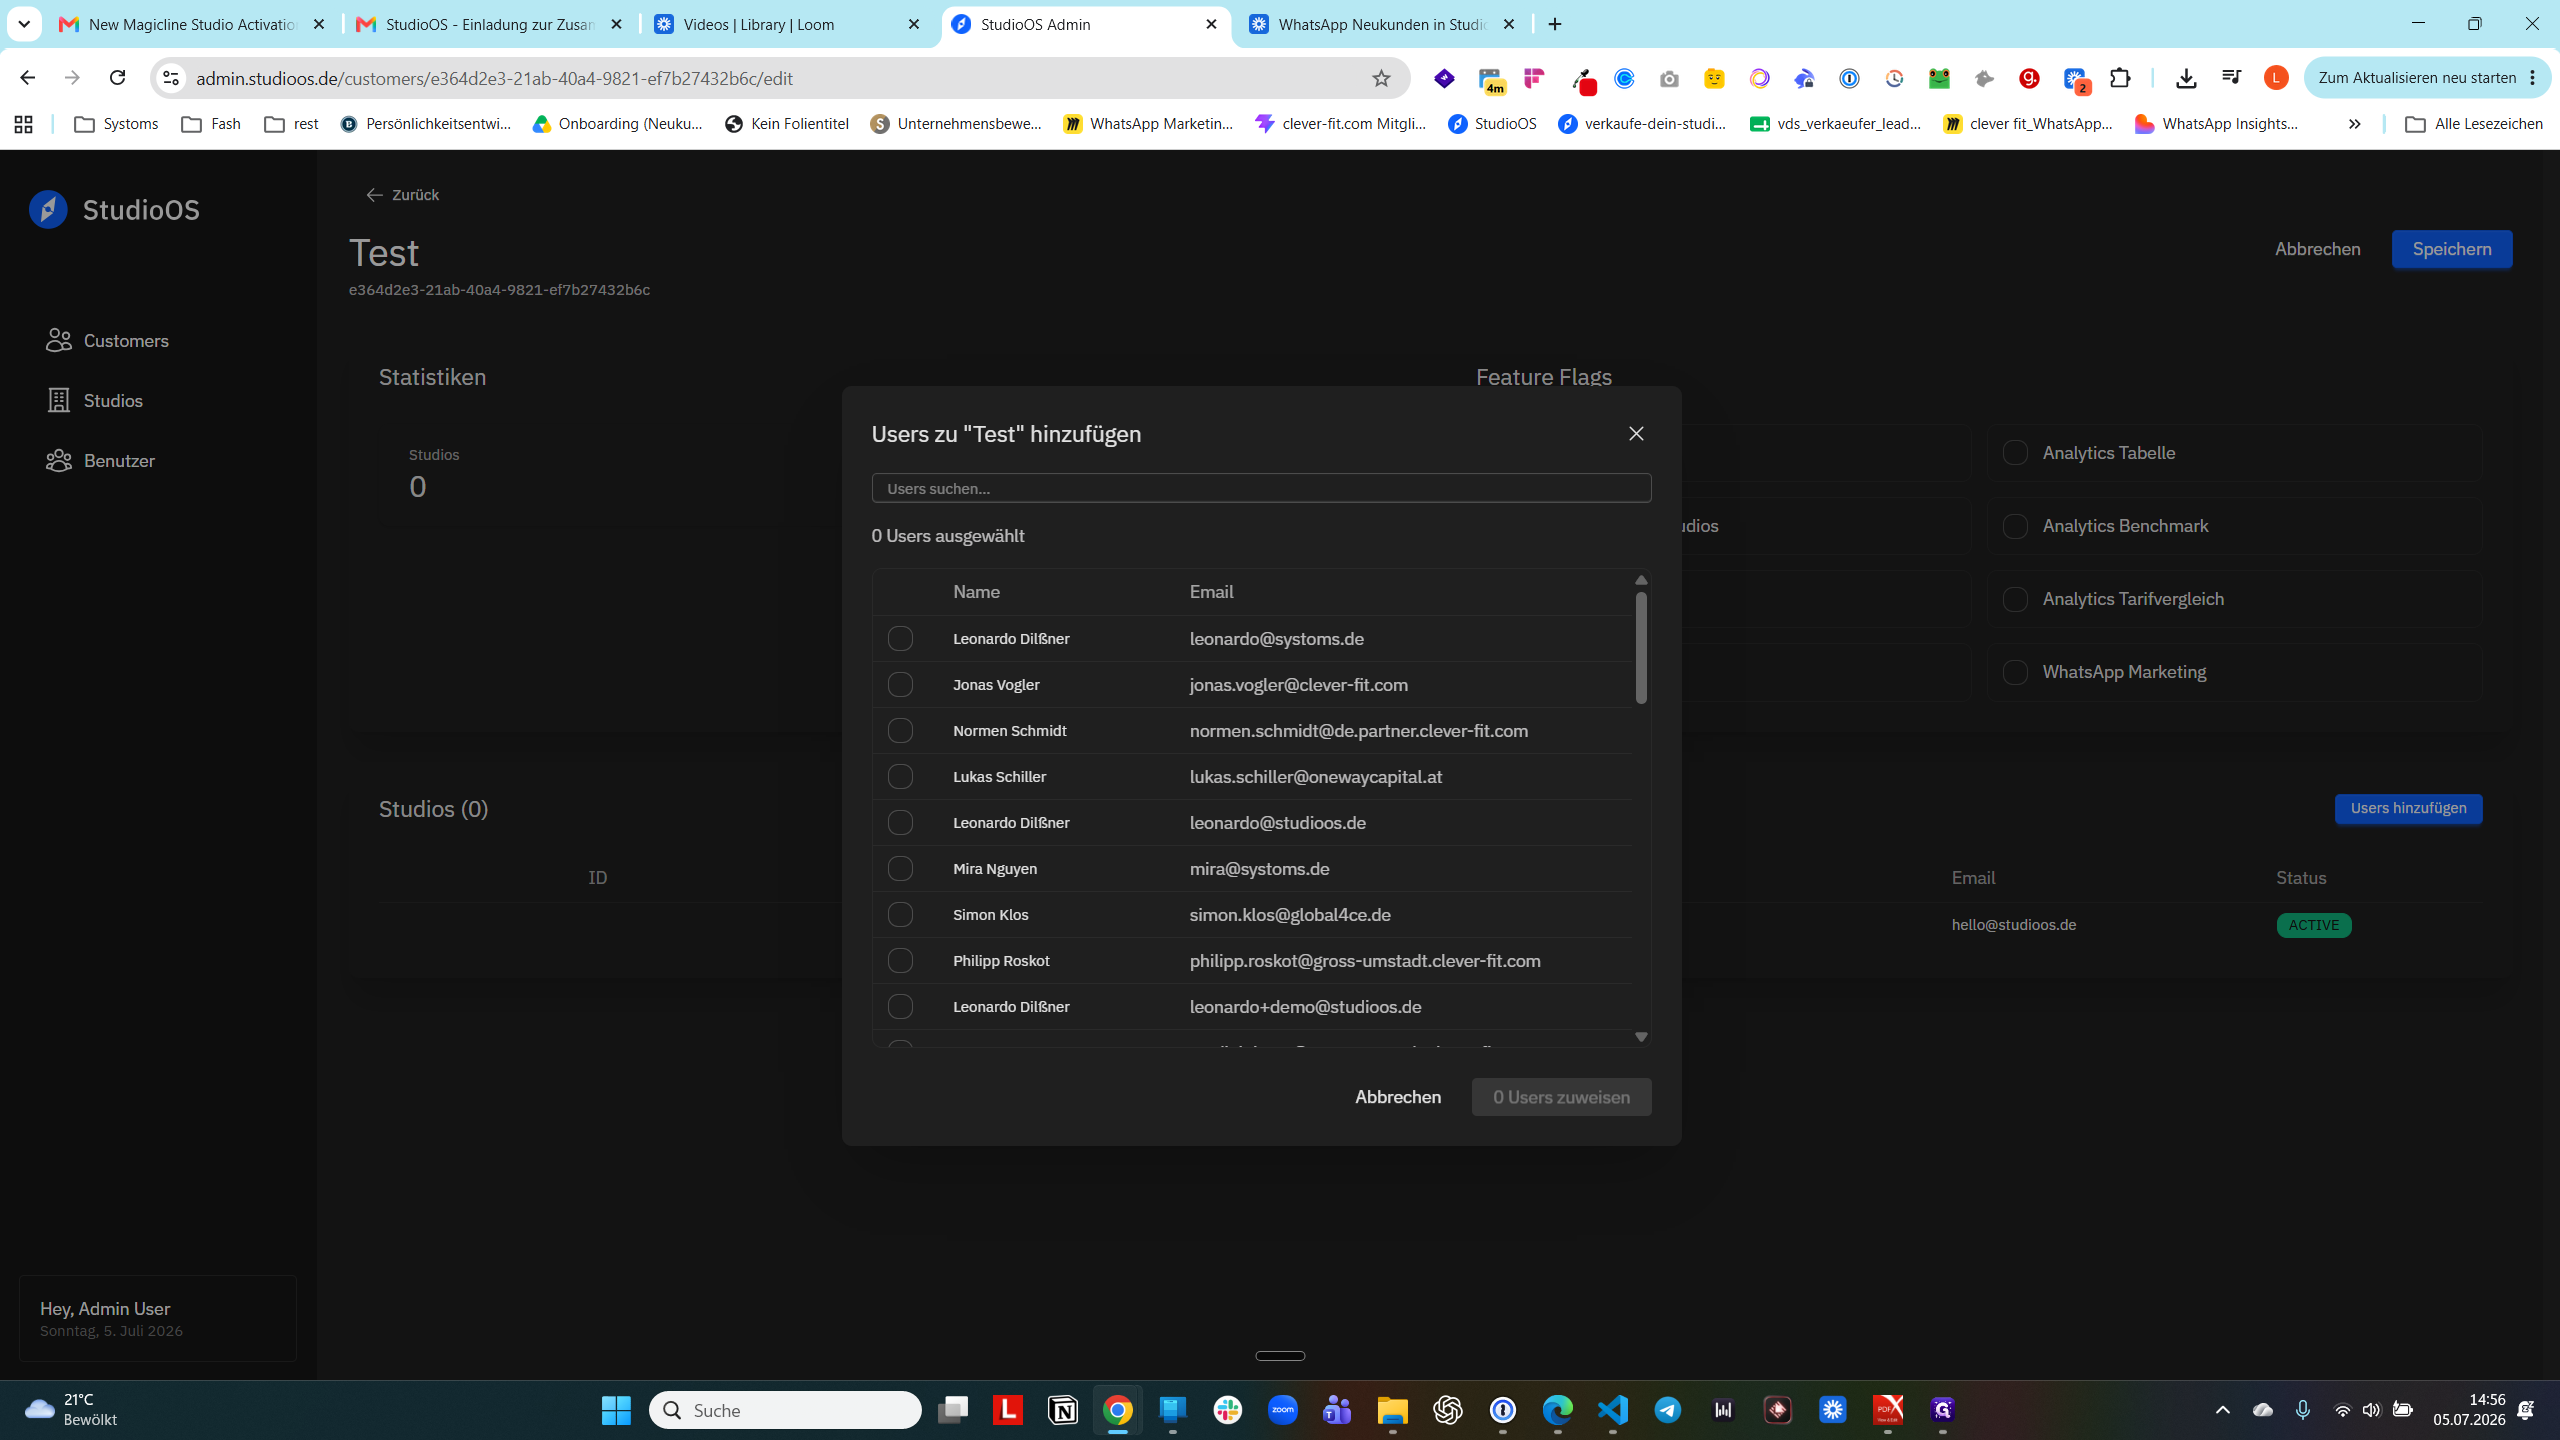Open the tab search dropdown arrow

pos(24,24)
